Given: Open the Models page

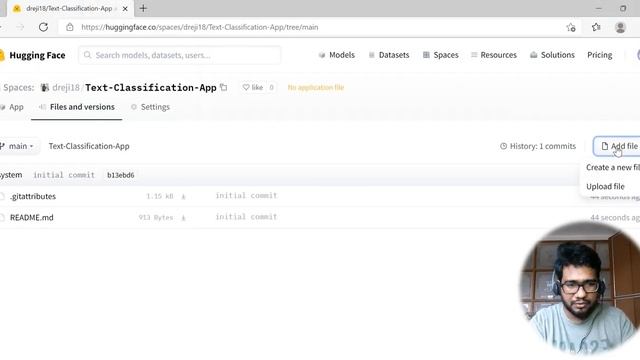Looking at the screenshot, I should click(x=337, y=55).
